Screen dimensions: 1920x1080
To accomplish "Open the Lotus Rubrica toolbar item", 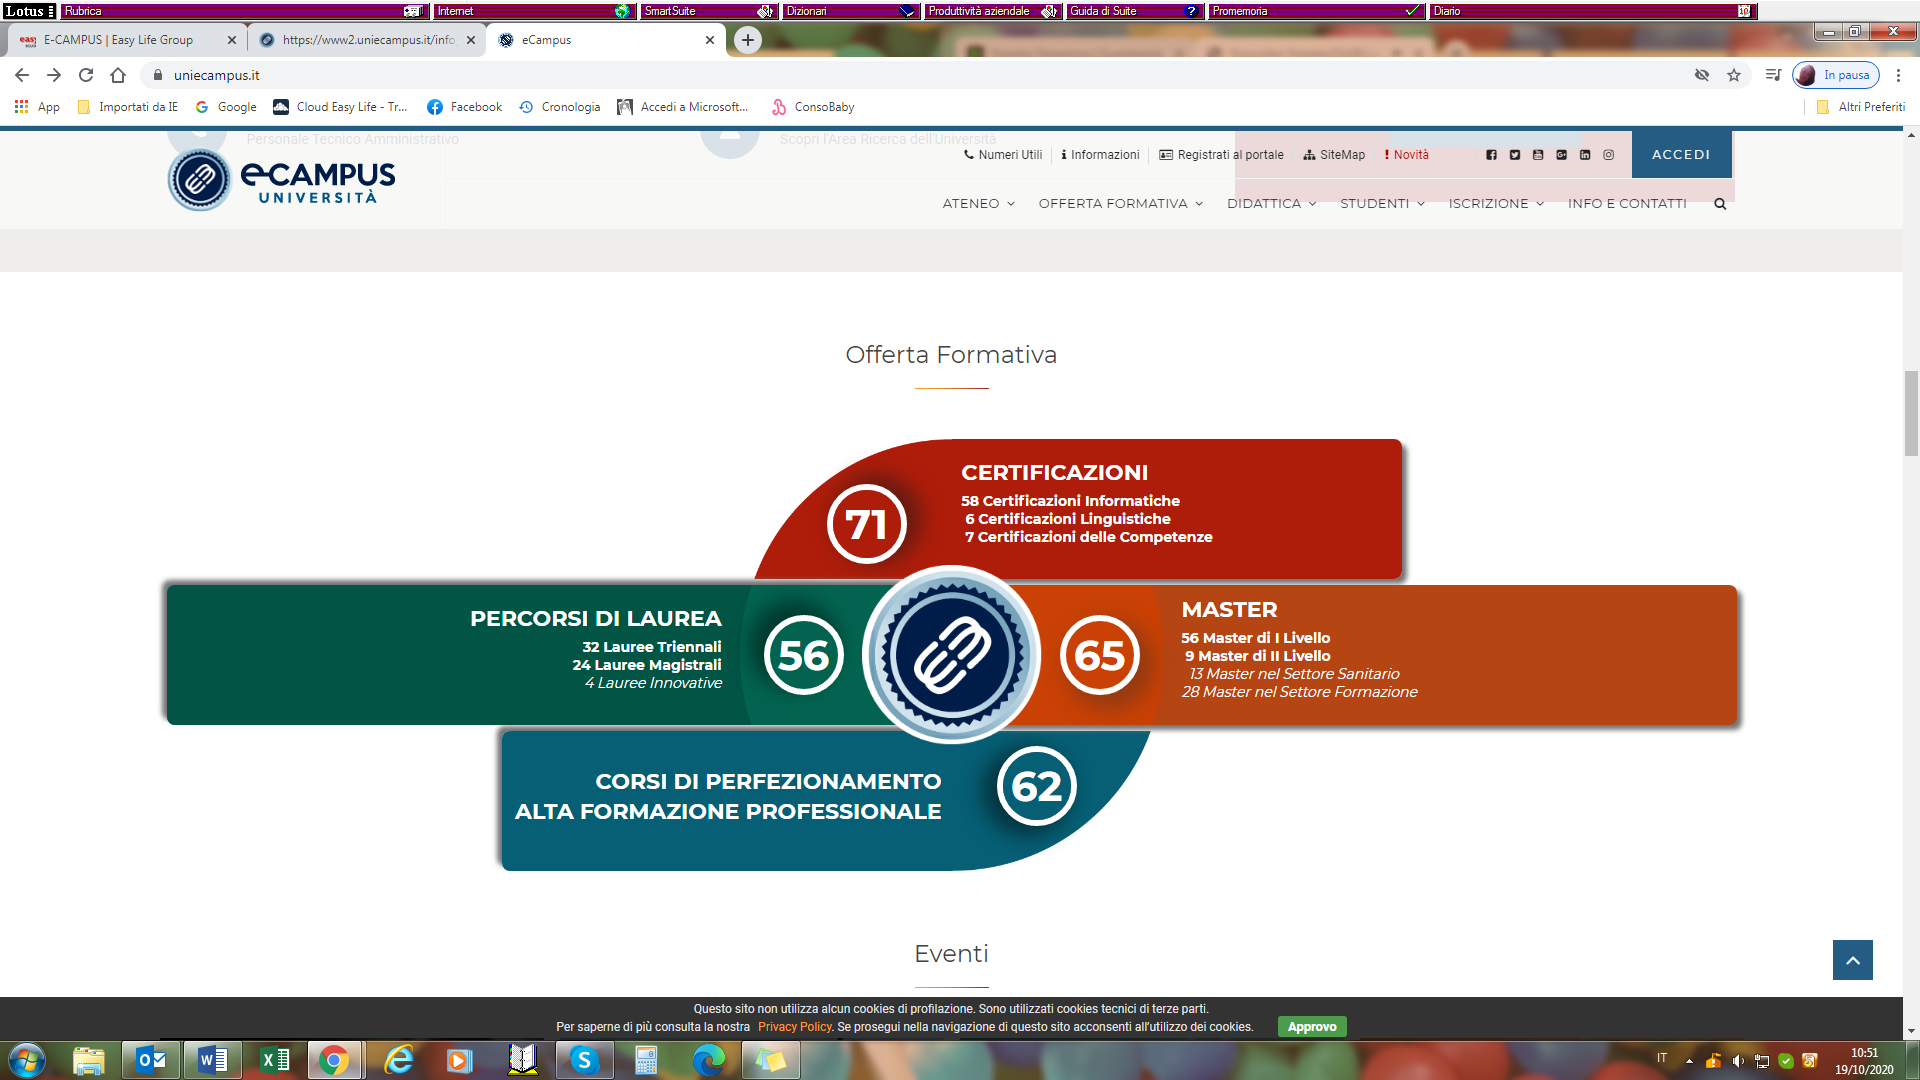I will (244, 11).
